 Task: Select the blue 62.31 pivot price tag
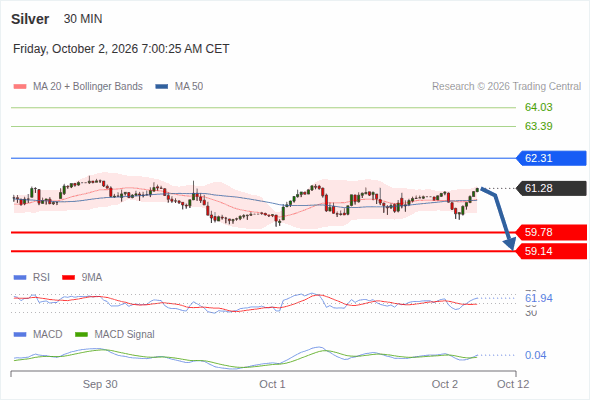point(551,158)
